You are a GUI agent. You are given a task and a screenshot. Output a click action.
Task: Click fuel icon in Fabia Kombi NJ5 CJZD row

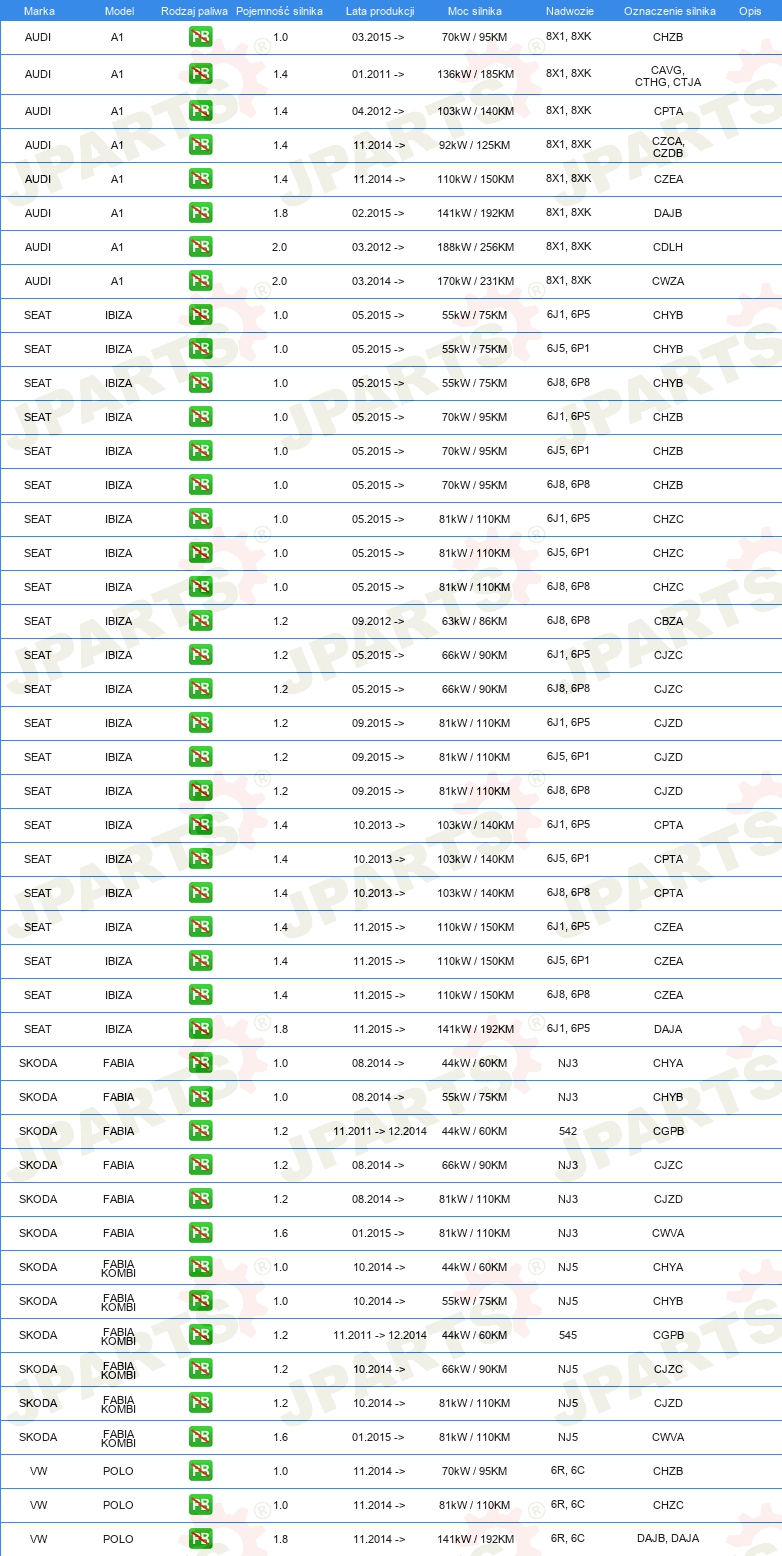click(200, 1403)
